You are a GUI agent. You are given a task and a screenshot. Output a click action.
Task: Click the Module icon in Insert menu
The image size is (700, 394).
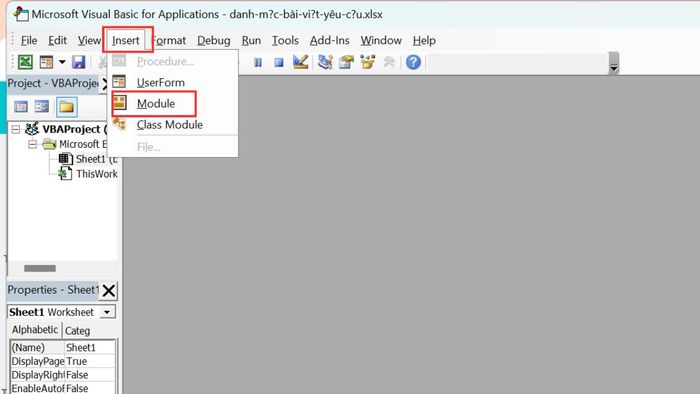[x=119, y=103]
